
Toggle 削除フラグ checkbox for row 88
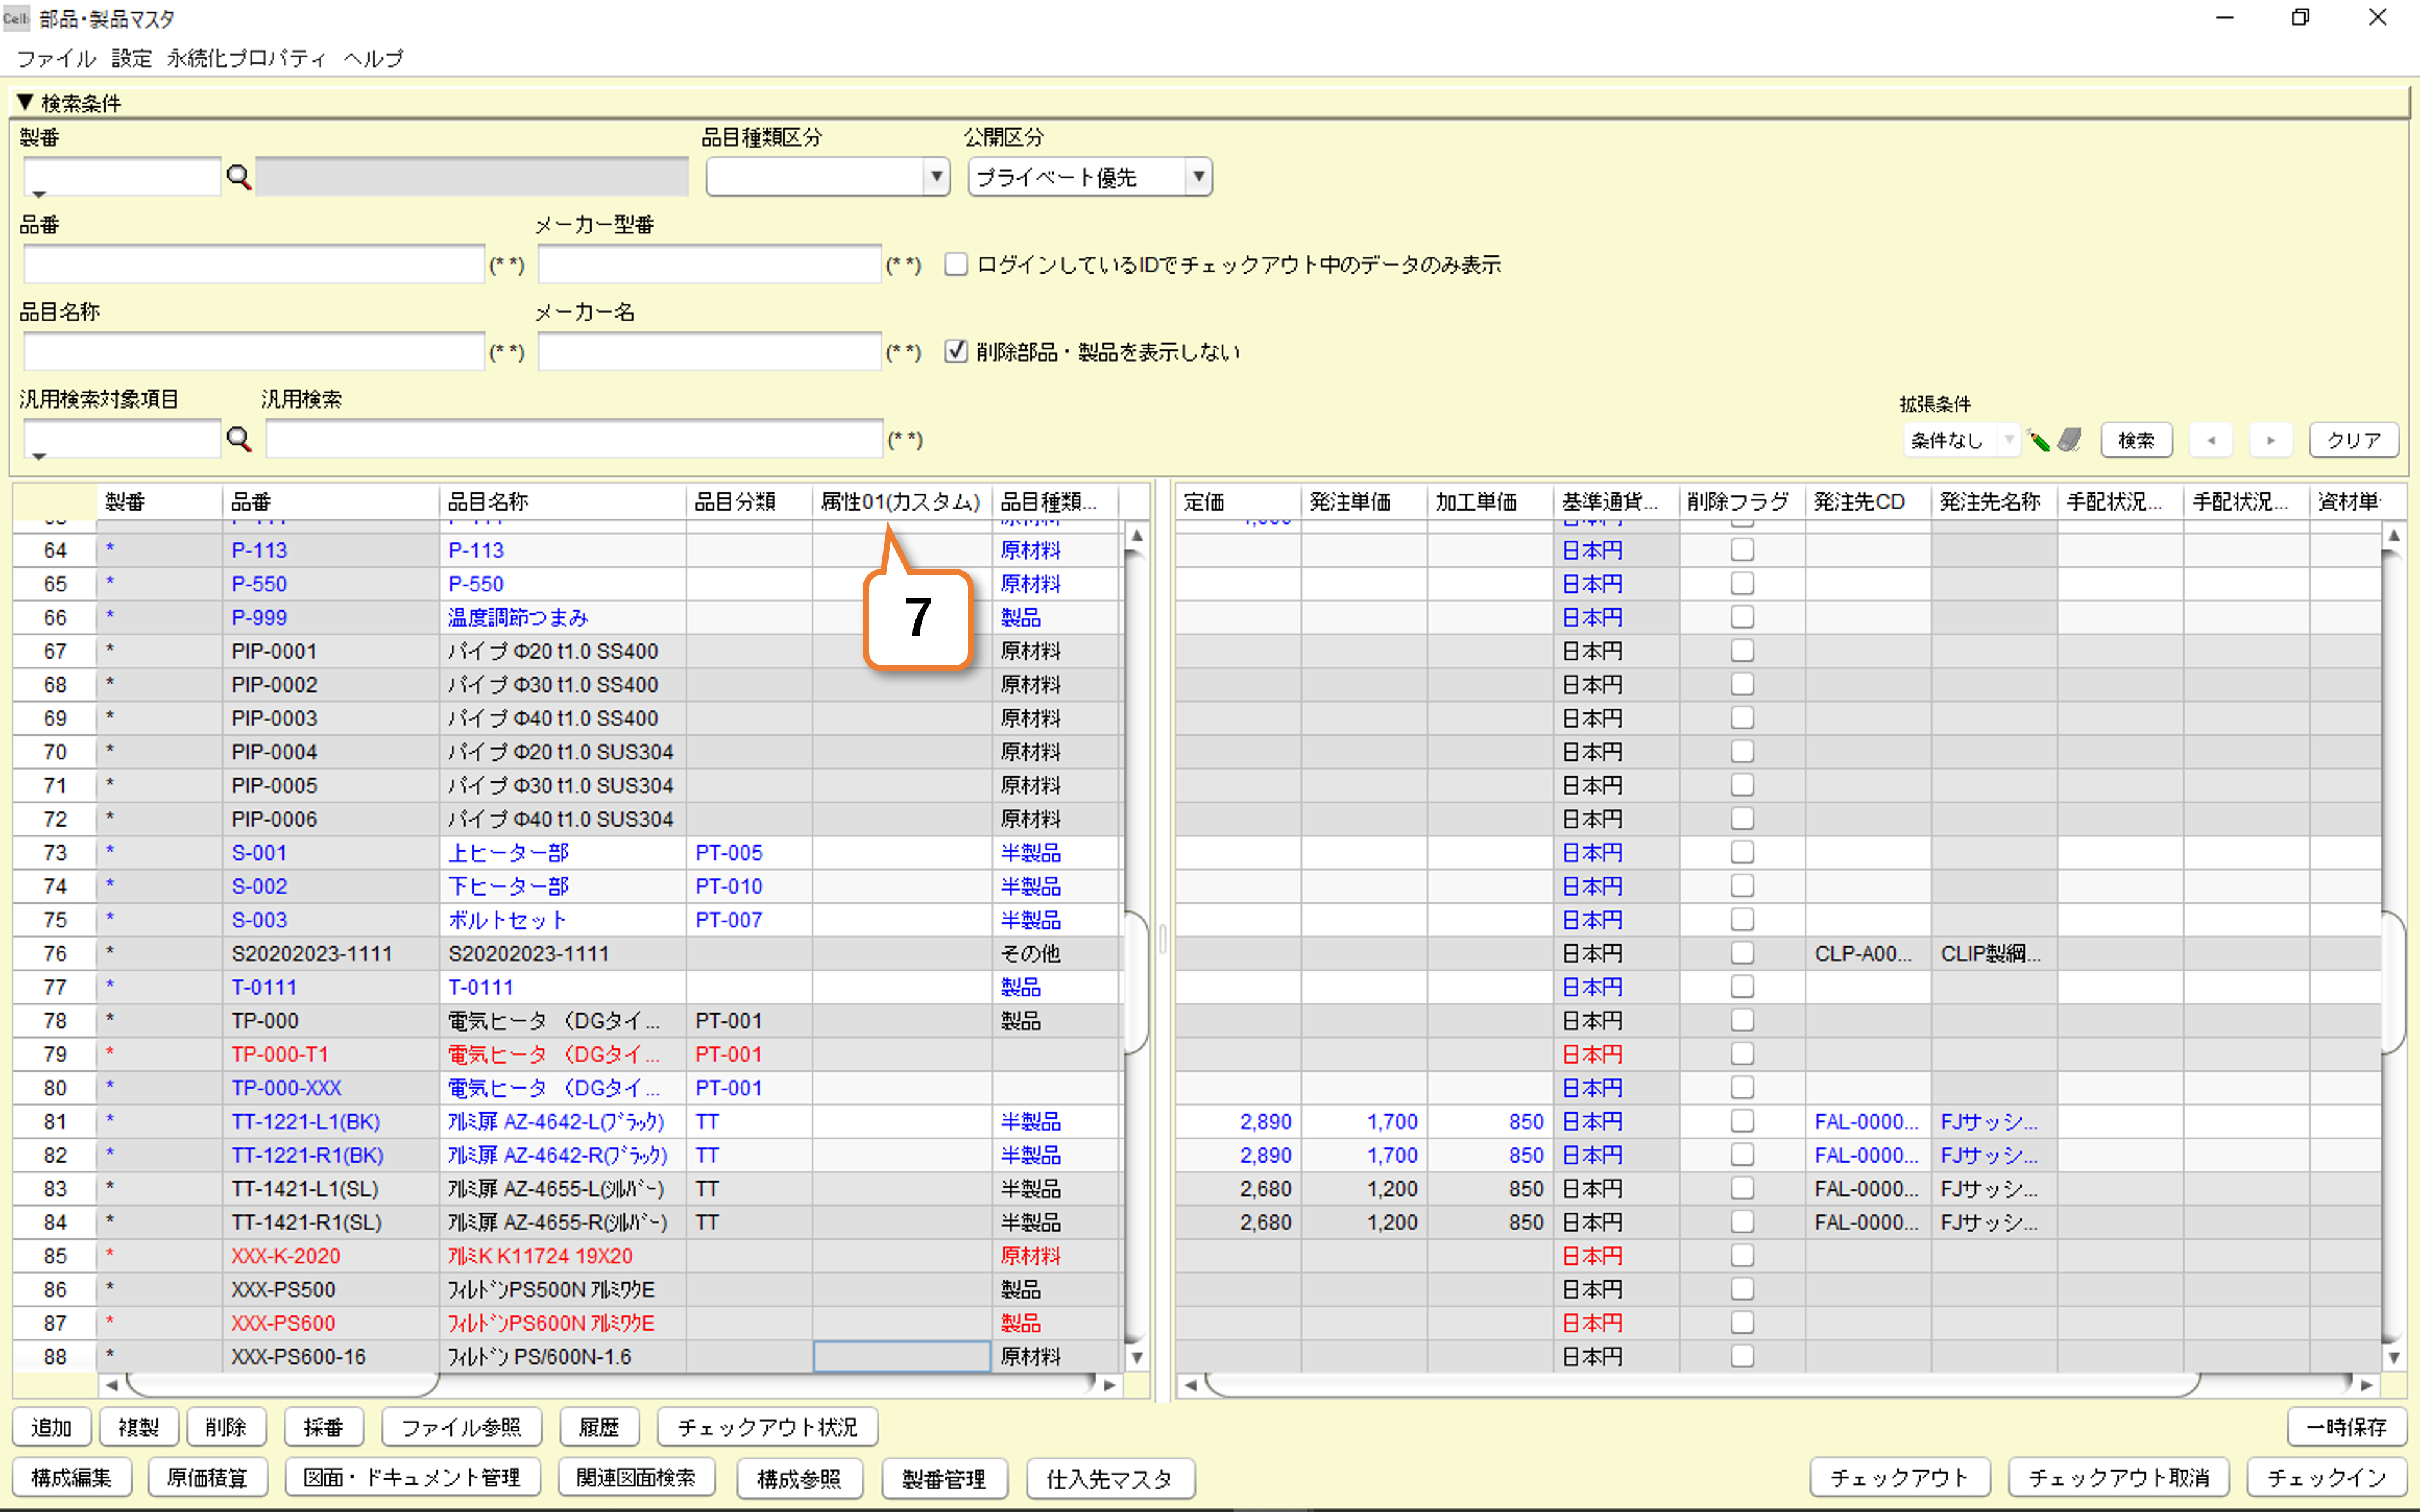(1742, 1357)
